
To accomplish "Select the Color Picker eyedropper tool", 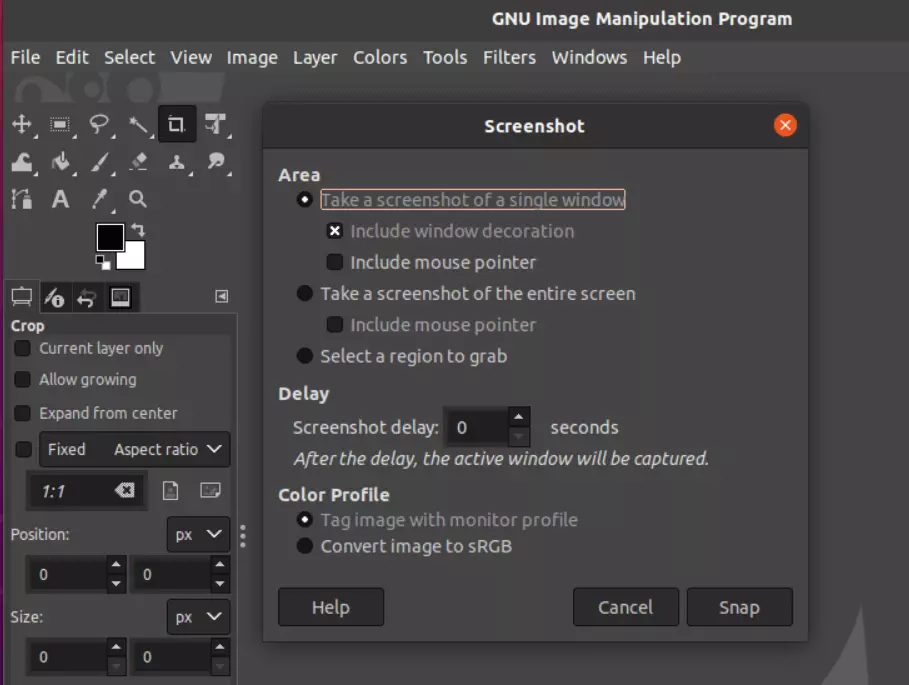I will [x=100, y=199].
